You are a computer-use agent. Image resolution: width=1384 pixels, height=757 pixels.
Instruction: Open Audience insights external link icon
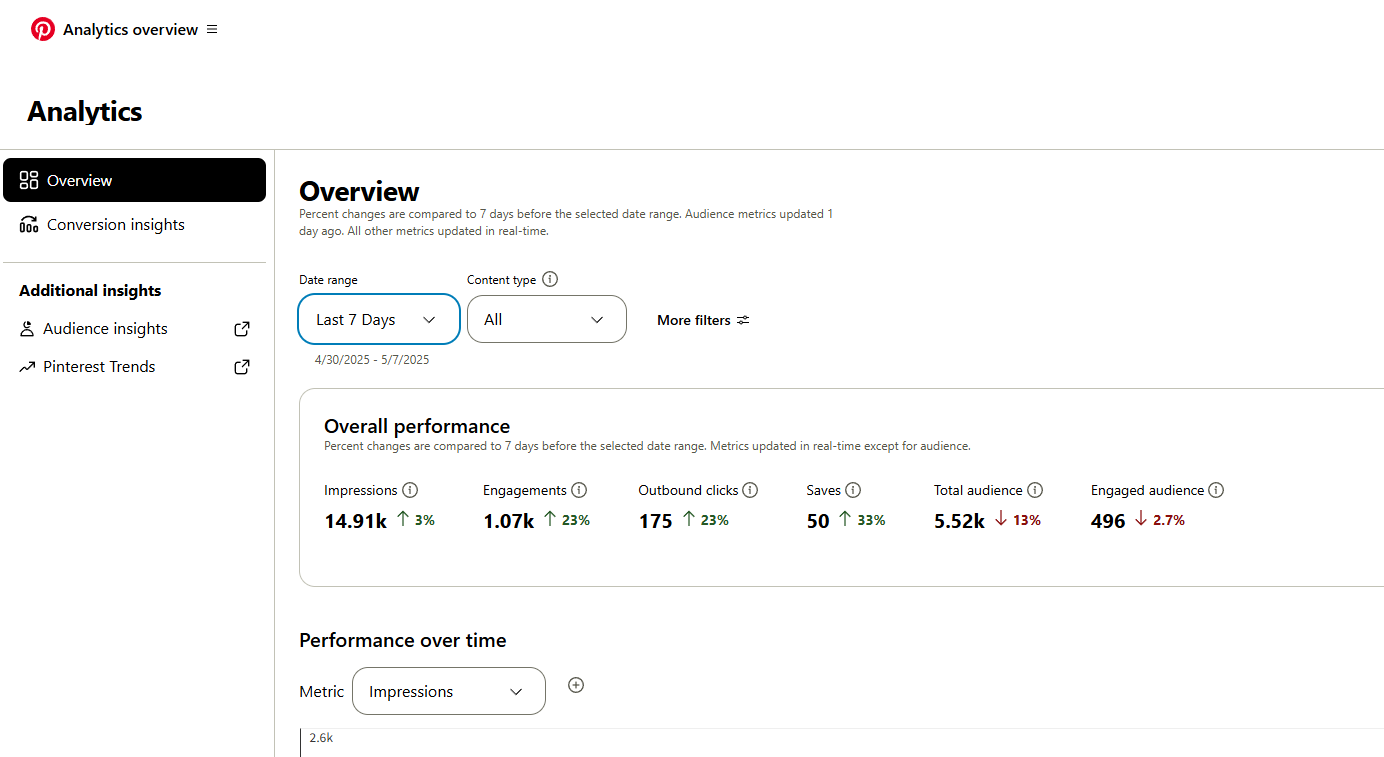pos(242,329)
